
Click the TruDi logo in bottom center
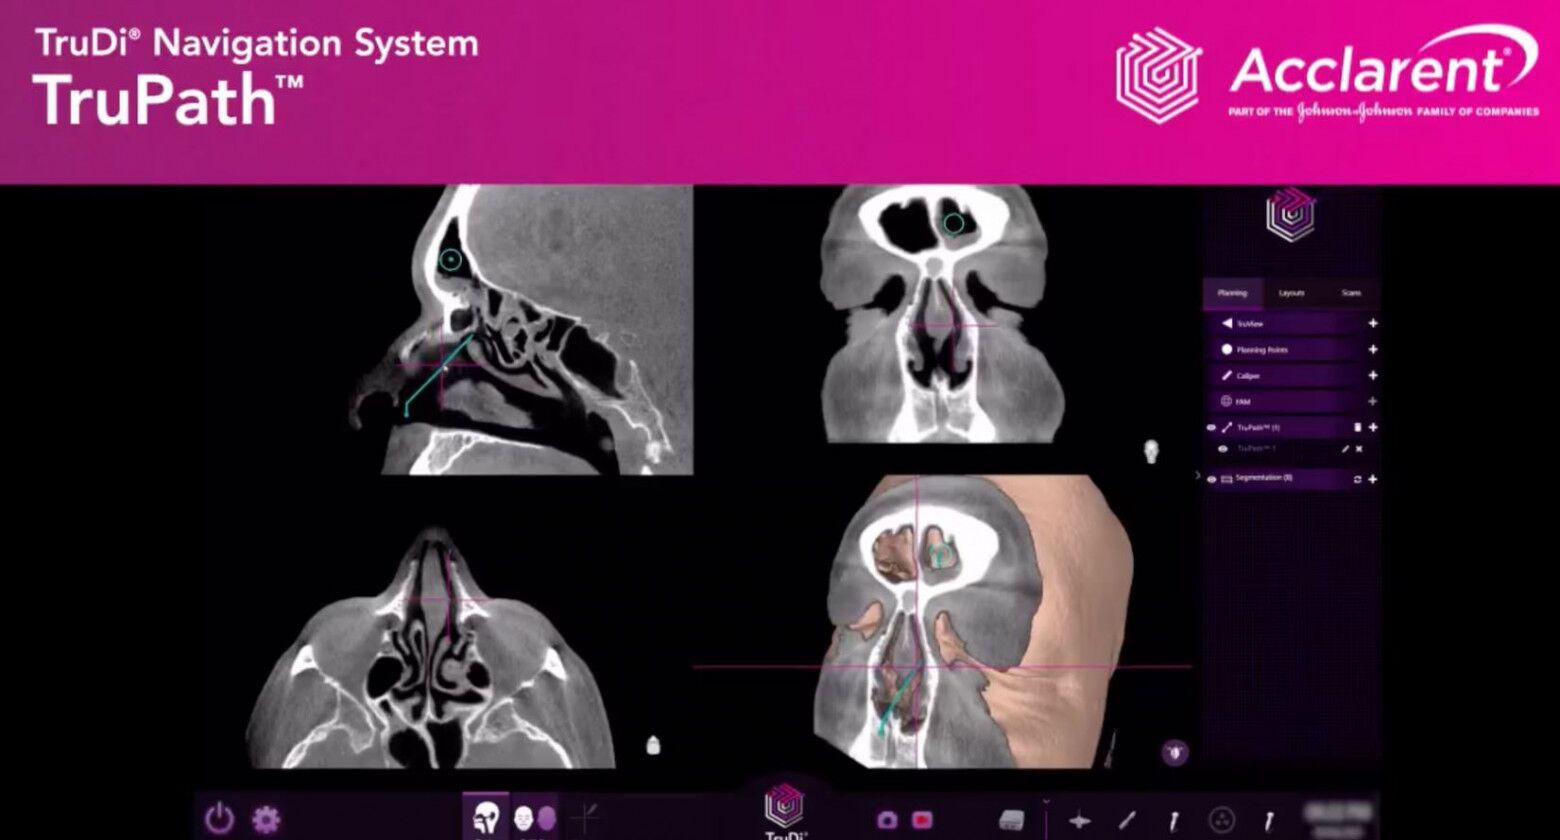tap(786, 808)
